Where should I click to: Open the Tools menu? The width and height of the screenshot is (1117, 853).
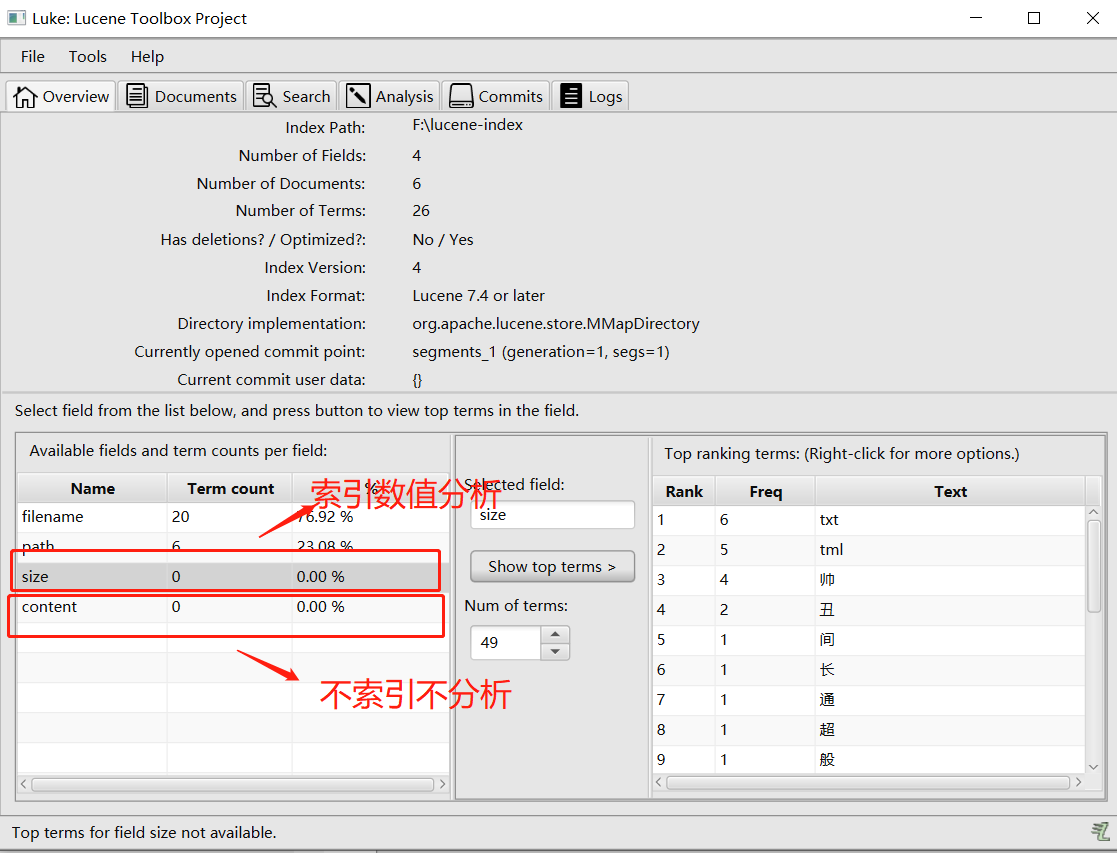(88, 56)
